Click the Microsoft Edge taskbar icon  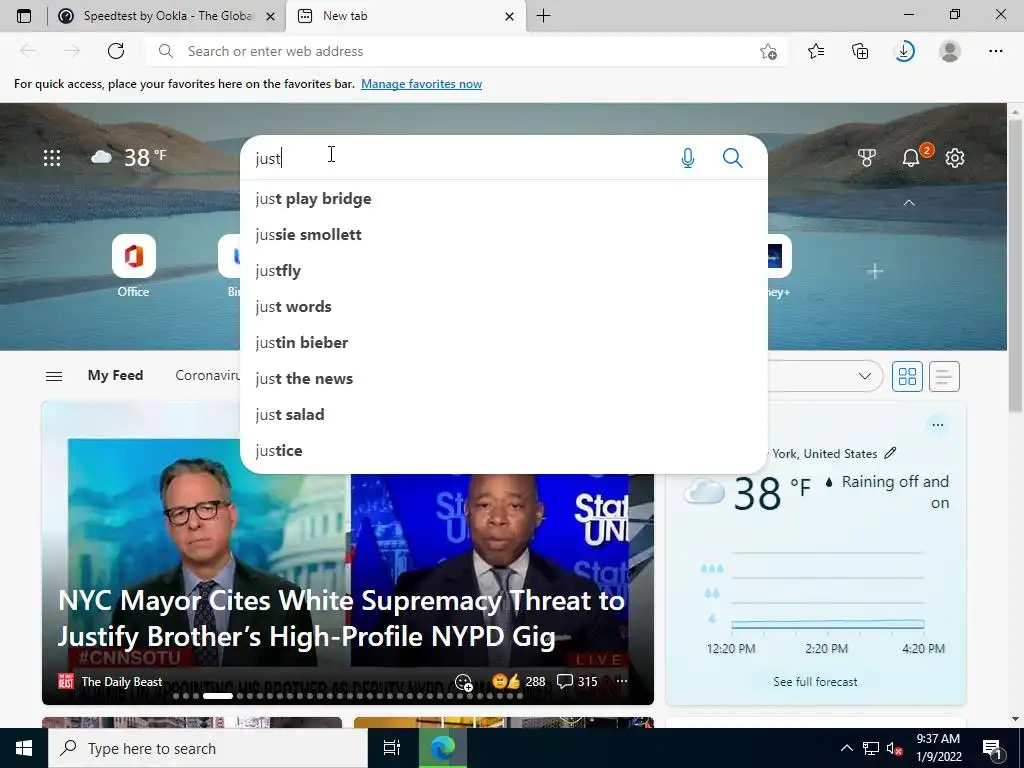point(442,748)
